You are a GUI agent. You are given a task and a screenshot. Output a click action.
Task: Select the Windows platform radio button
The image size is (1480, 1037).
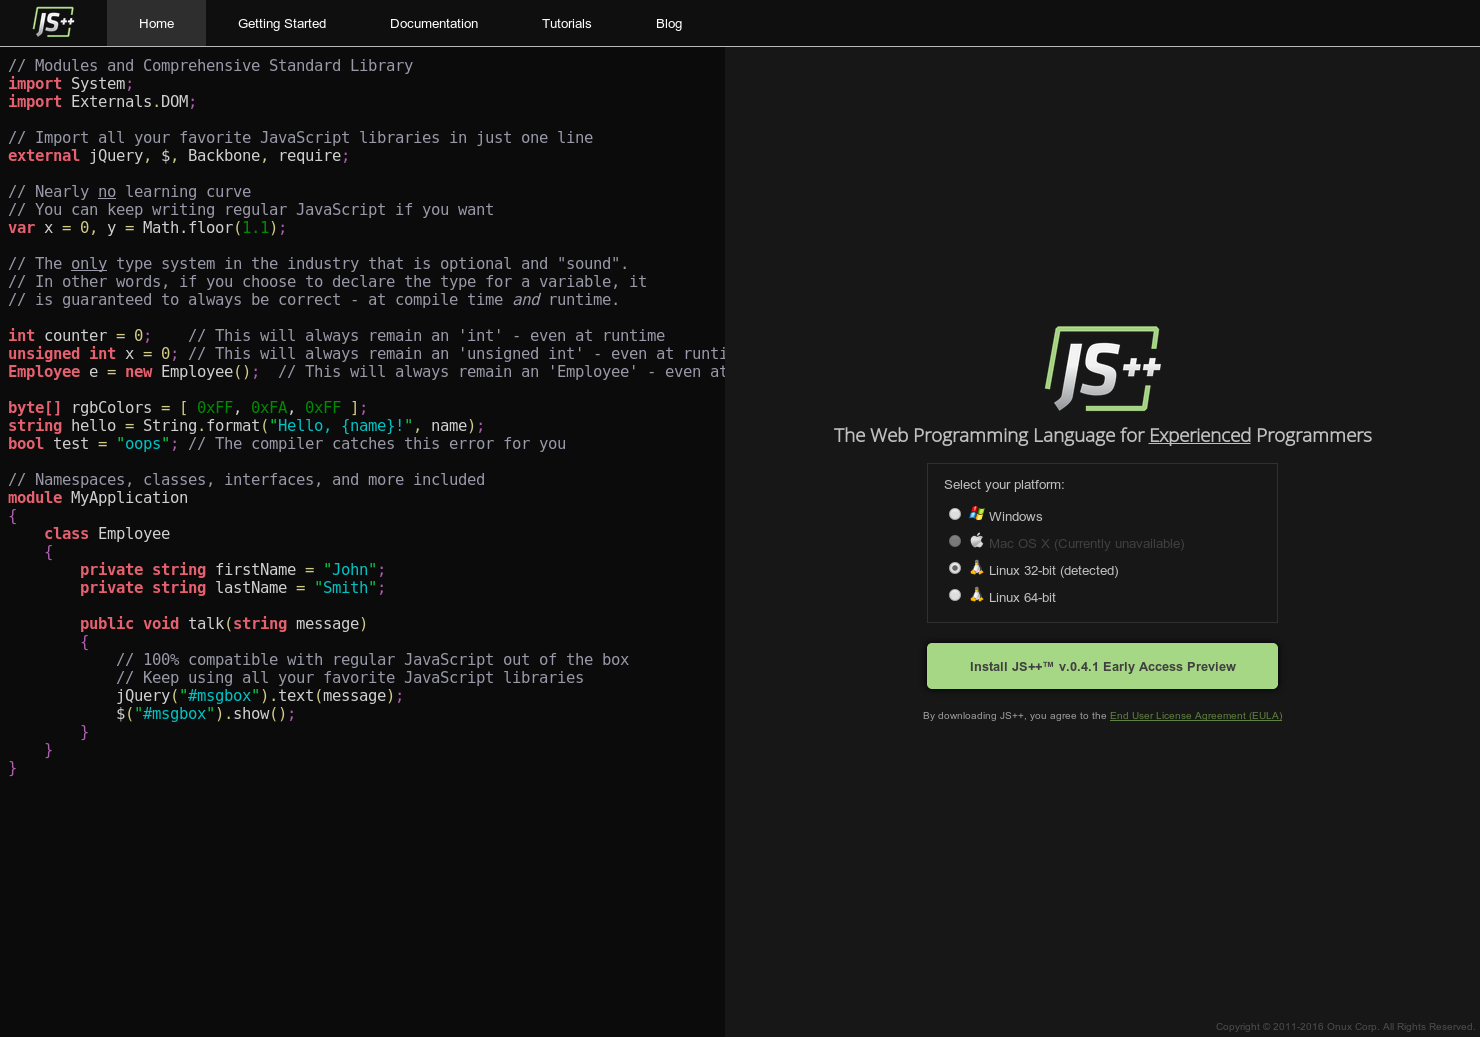tap(955, 513)
